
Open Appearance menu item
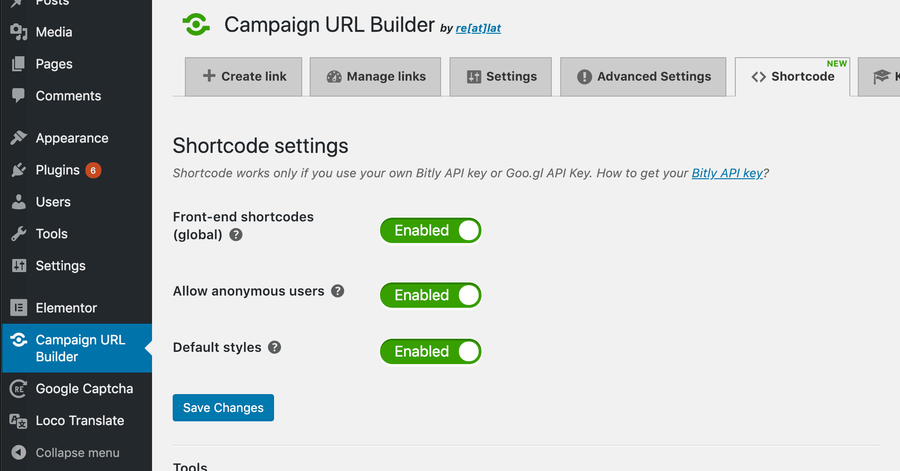tap(72, 138)
